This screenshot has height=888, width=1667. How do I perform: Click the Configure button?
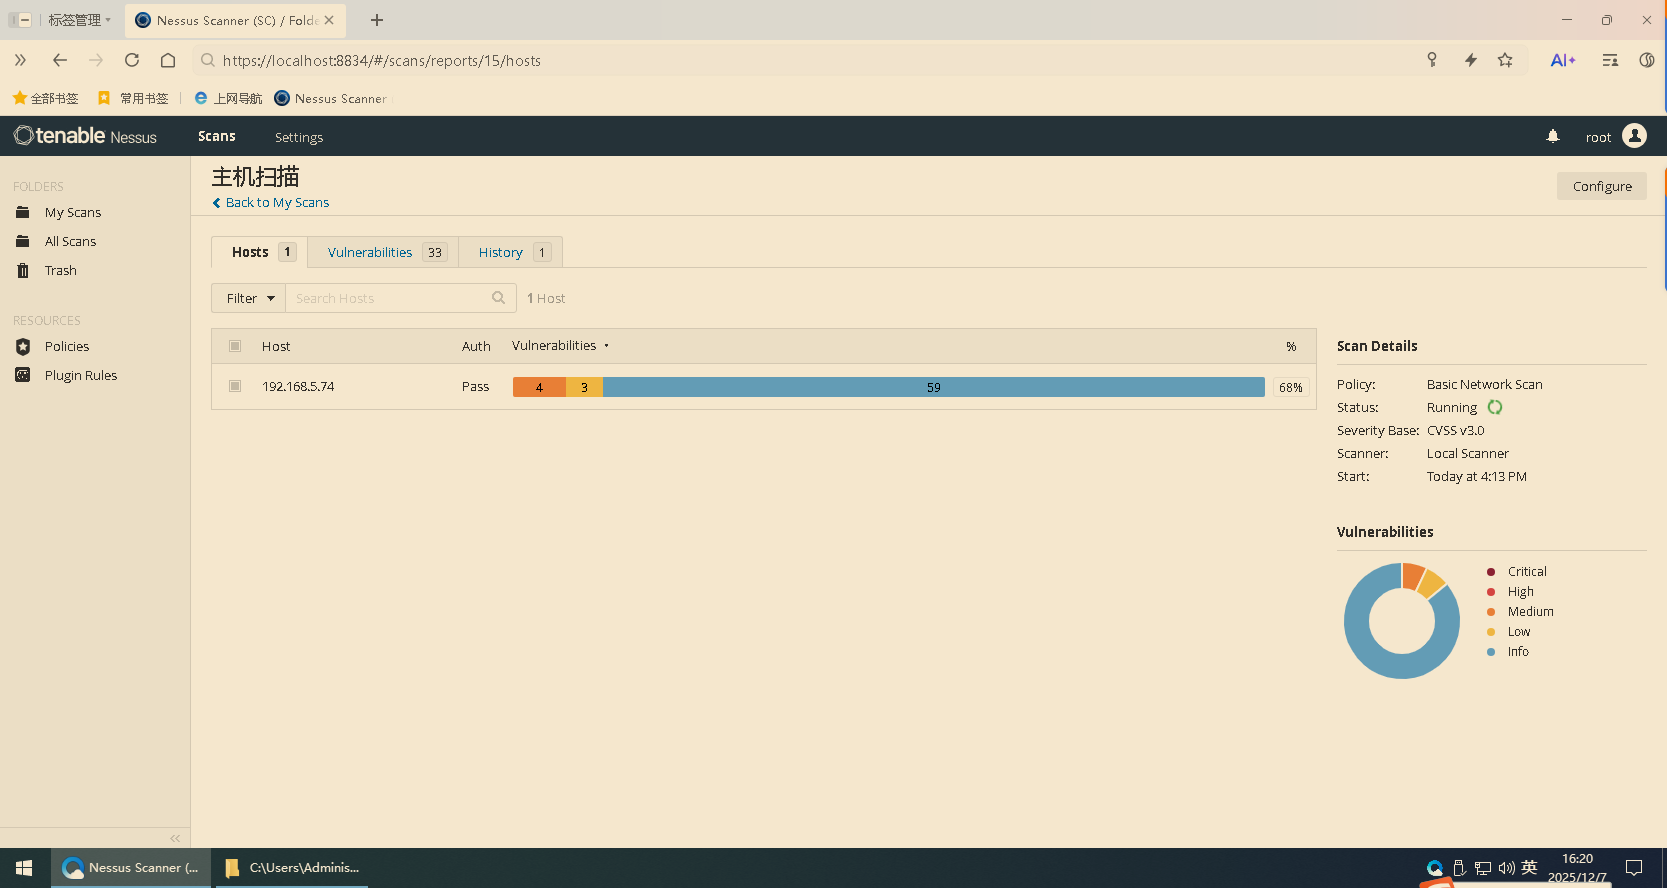[x=1601, y=186]
